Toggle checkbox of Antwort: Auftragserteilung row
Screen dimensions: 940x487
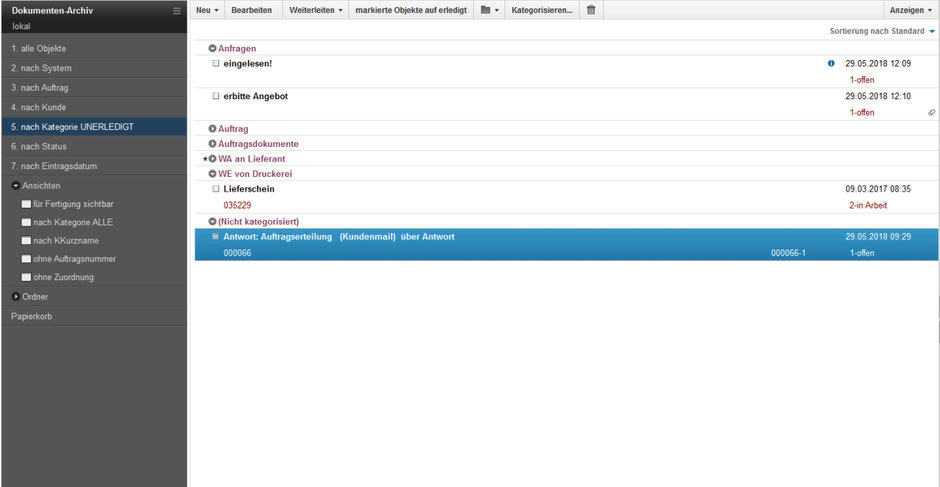click(216, 237)
